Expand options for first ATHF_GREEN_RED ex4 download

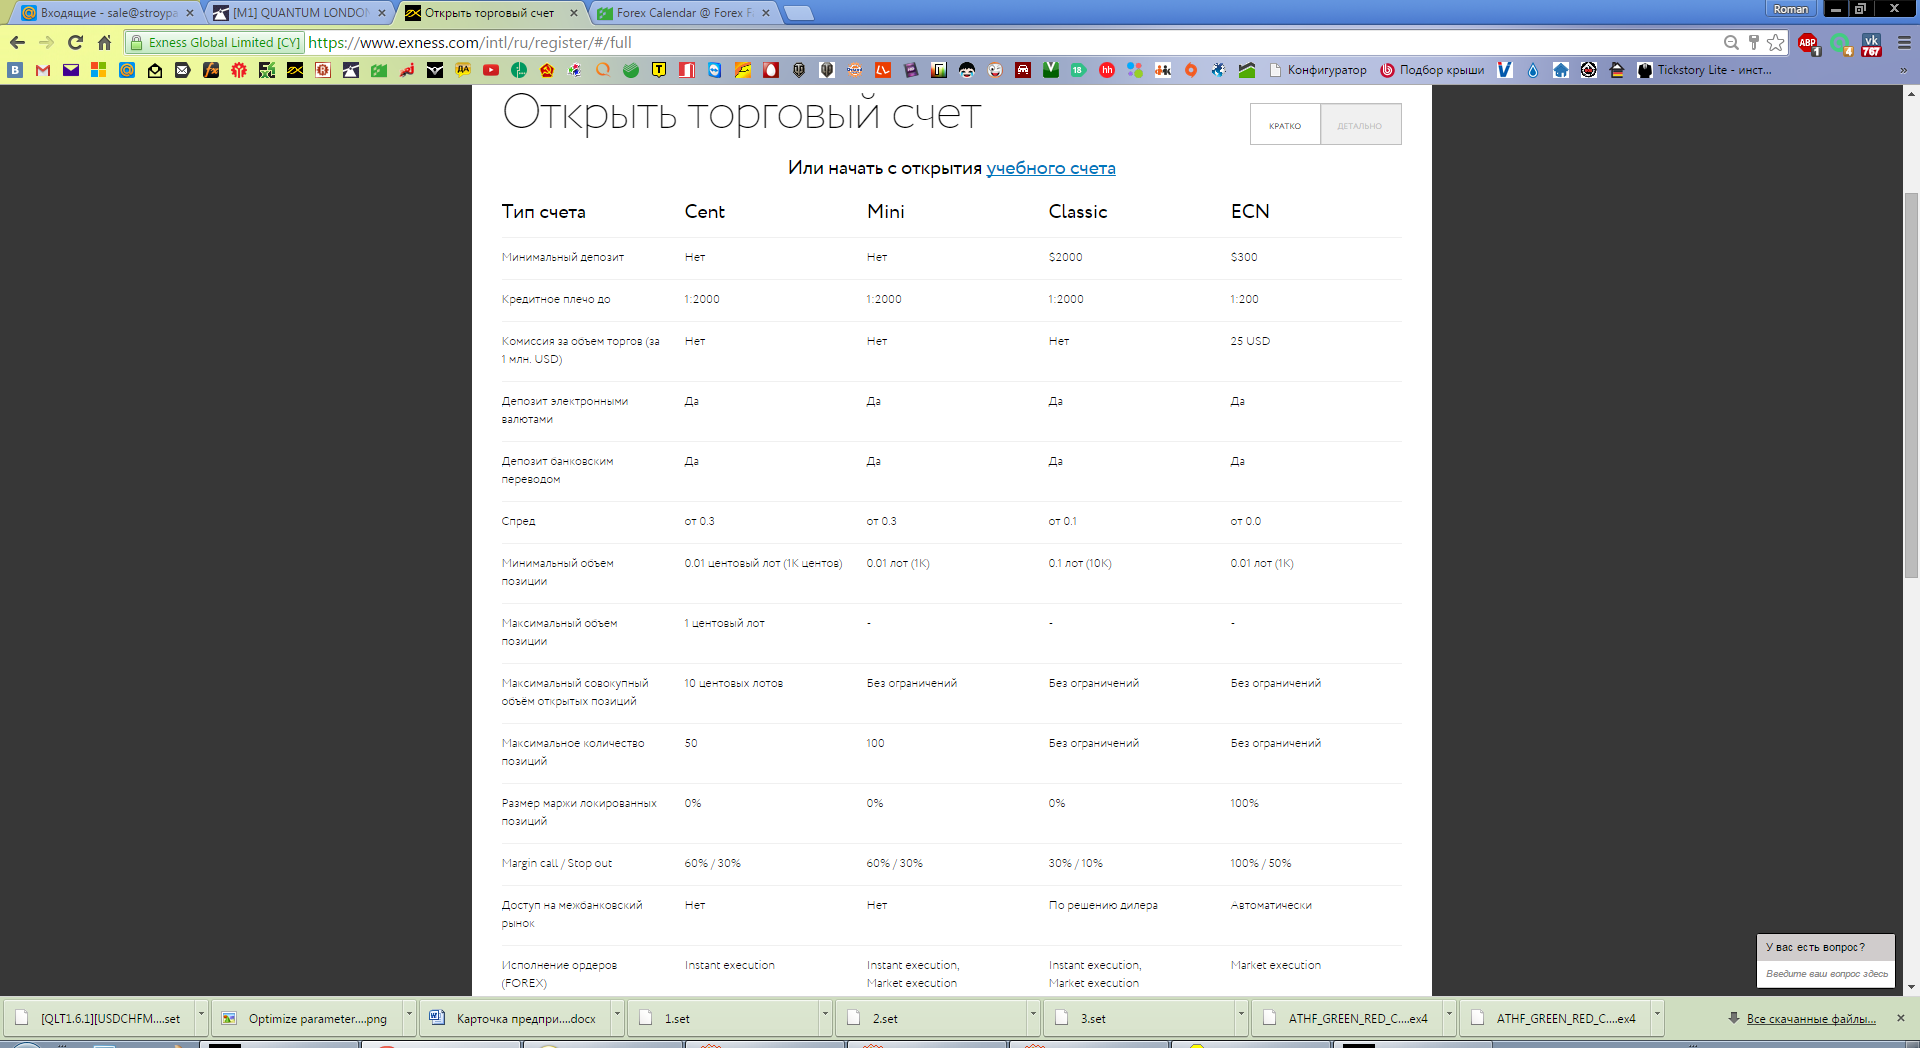[x=1449, y=1018]
